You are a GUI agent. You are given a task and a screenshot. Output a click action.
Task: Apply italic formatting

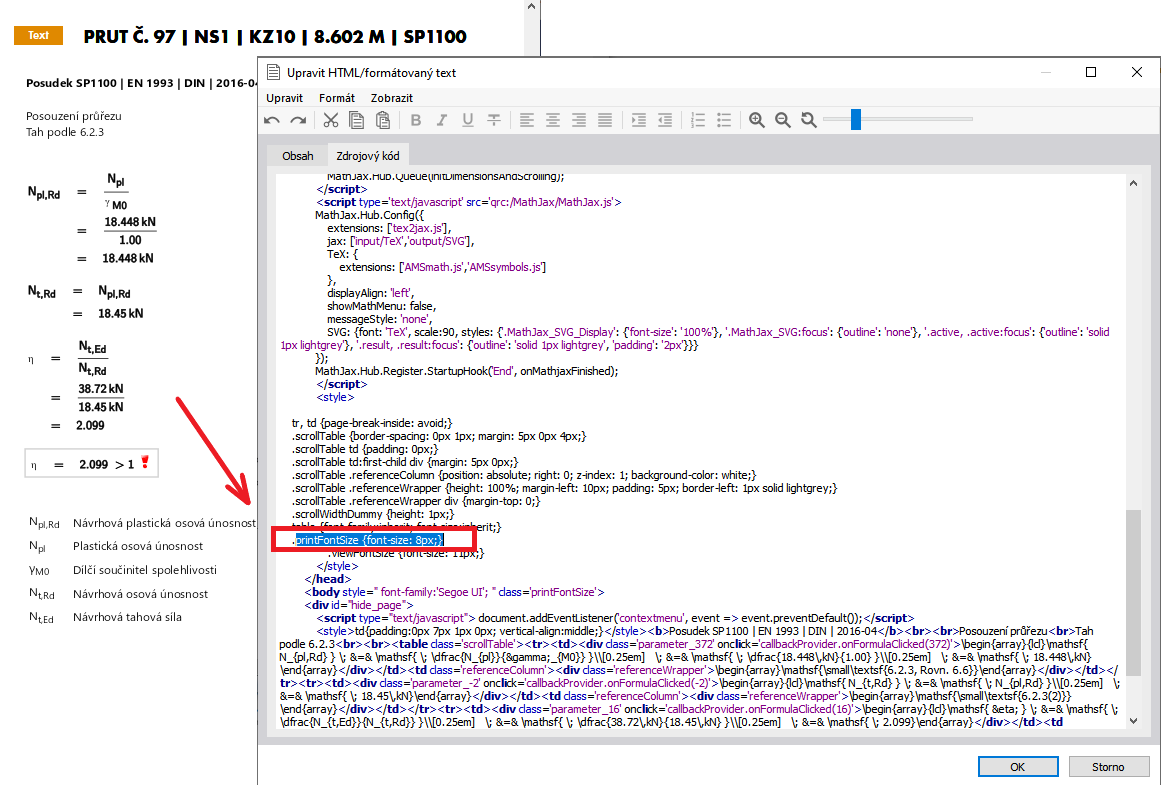(442, 120)
